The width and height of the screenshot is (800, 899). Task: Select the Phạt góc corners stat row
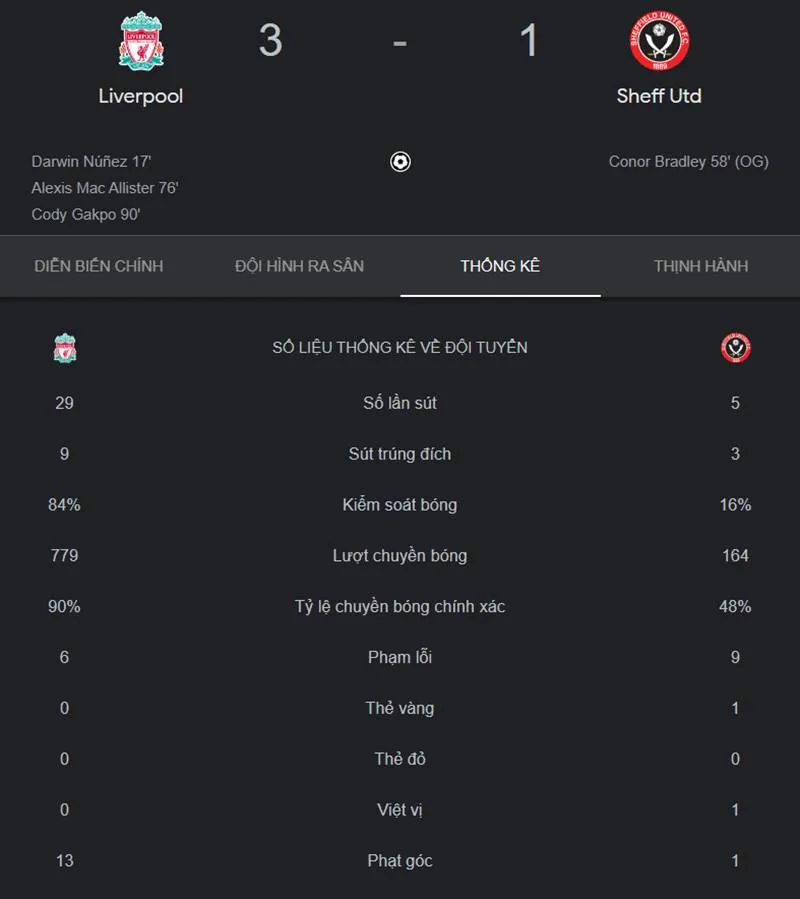pyautogui.click(x=400, y=860)
